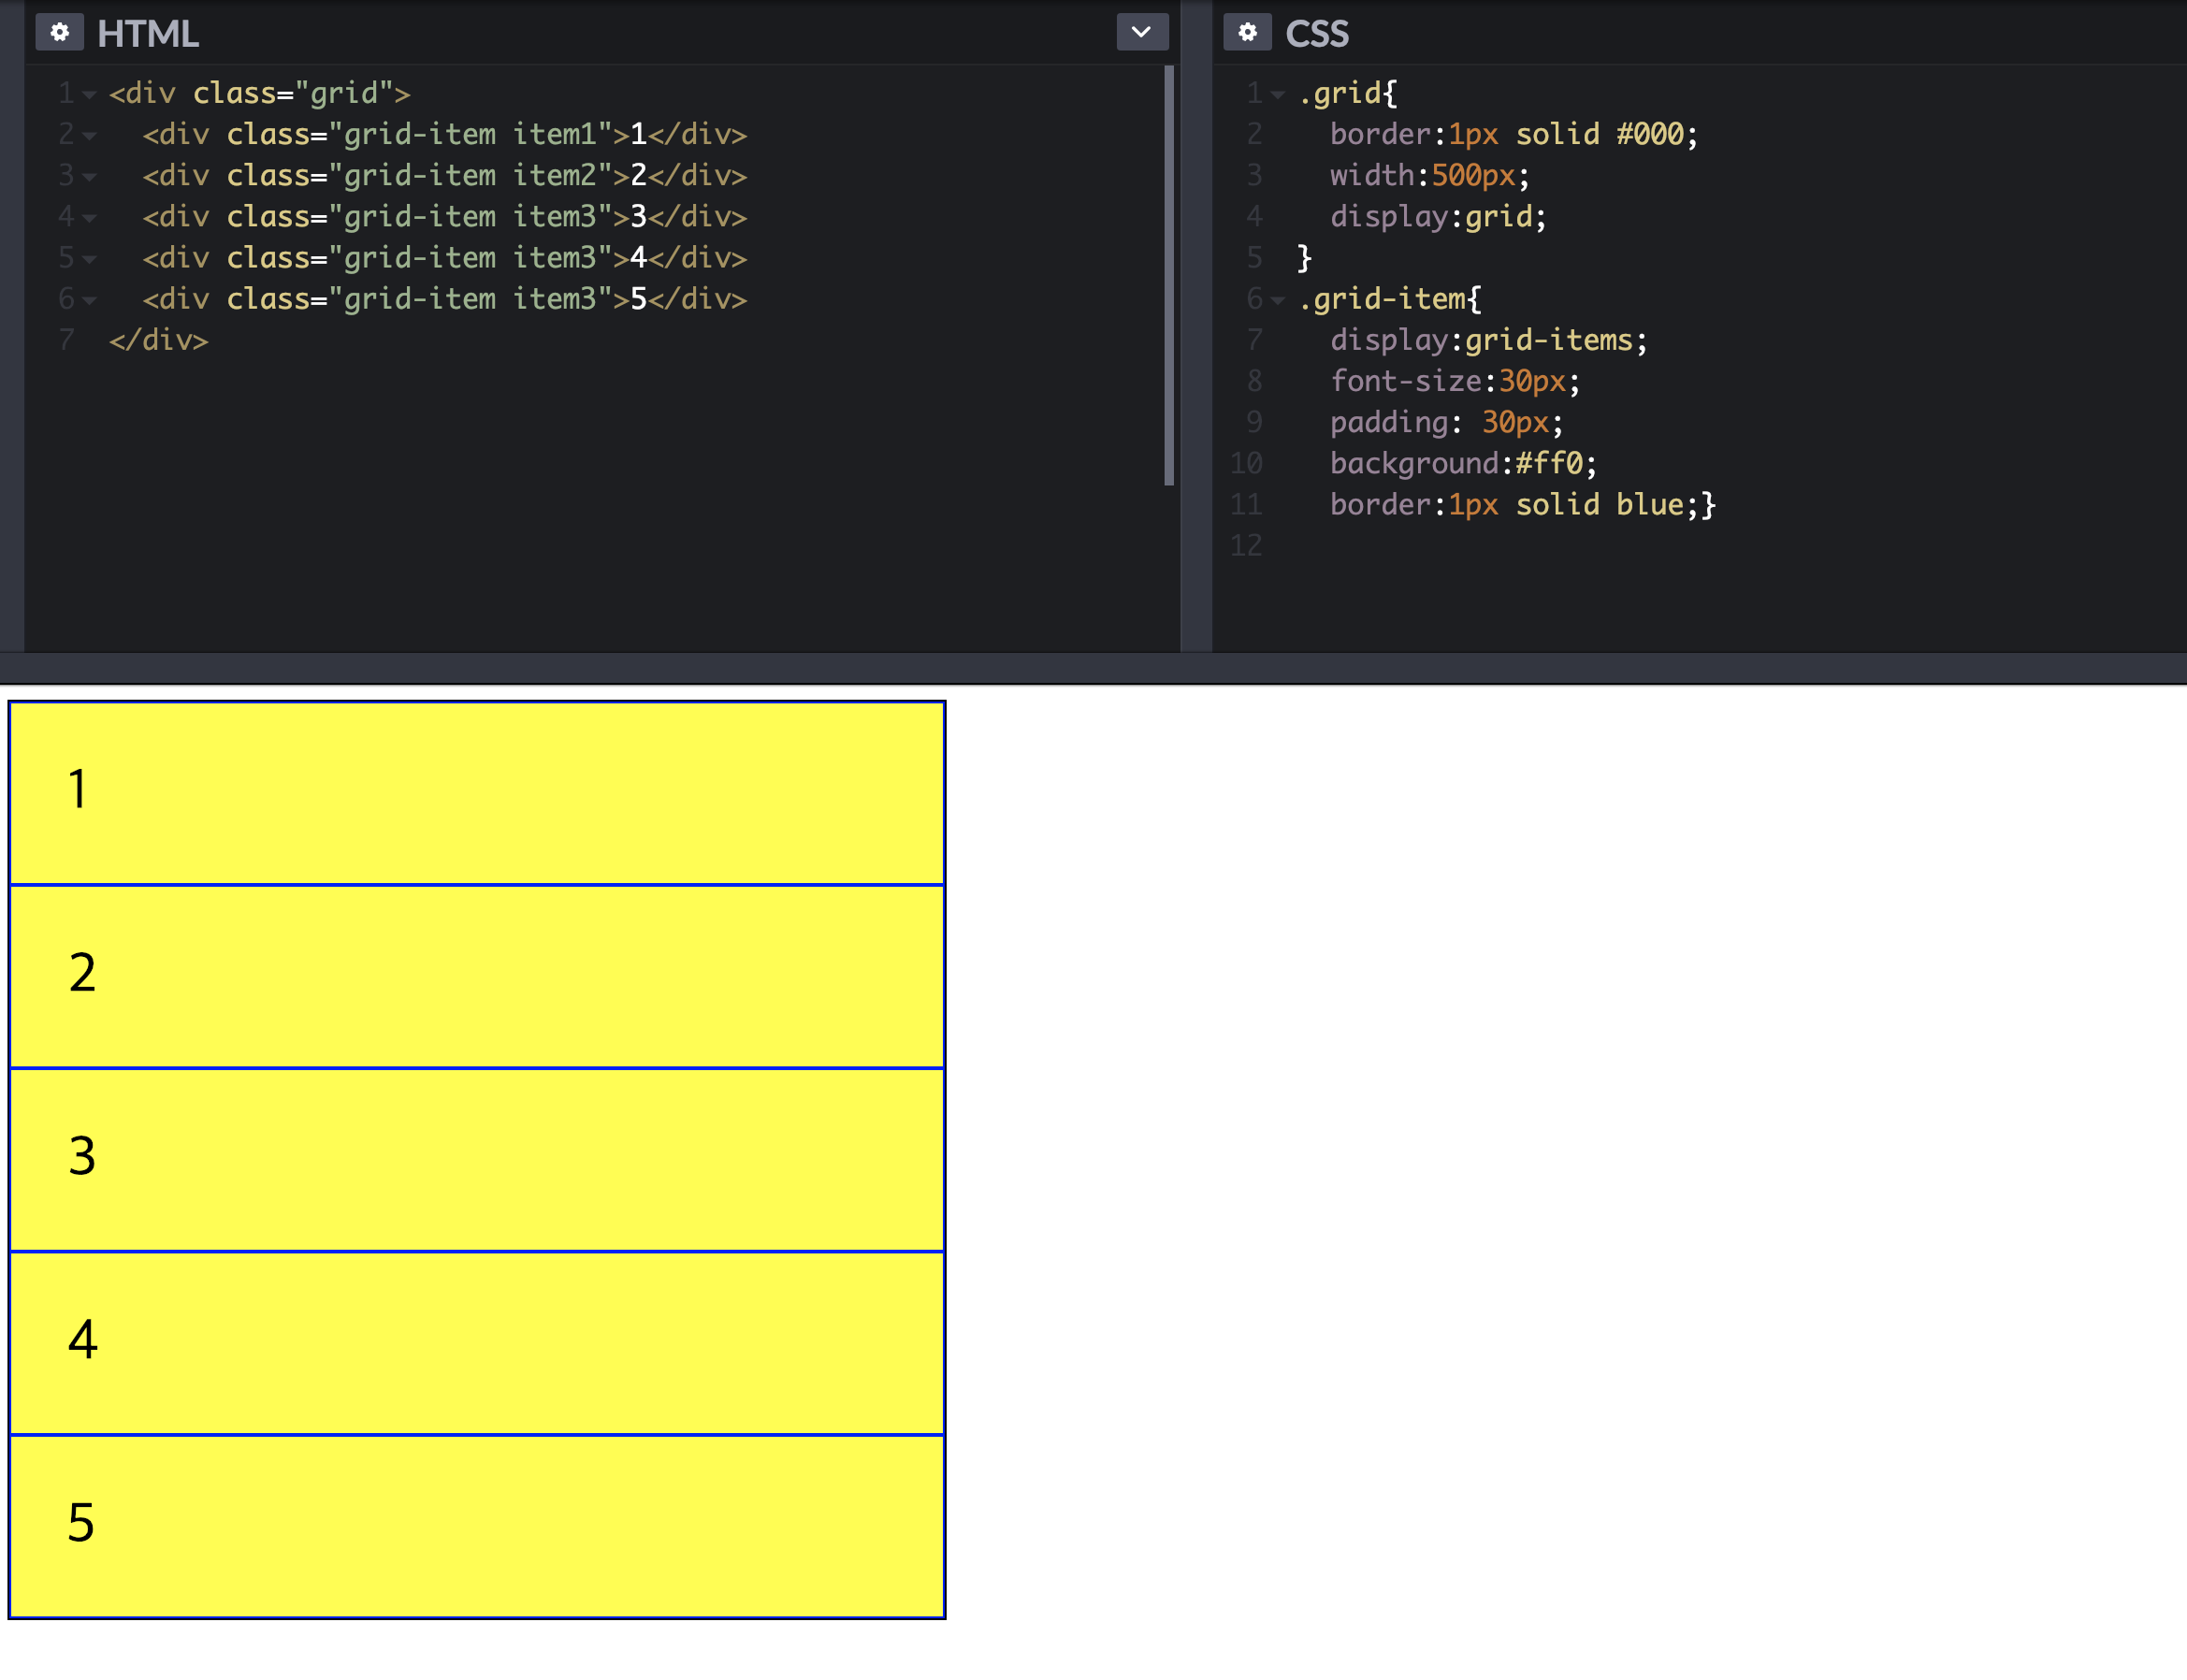2187x1680 pixels.
Task: Collapse the grid div fold arrow on HTML line 1
Action: pyautogui.click(x=90, y=95)
